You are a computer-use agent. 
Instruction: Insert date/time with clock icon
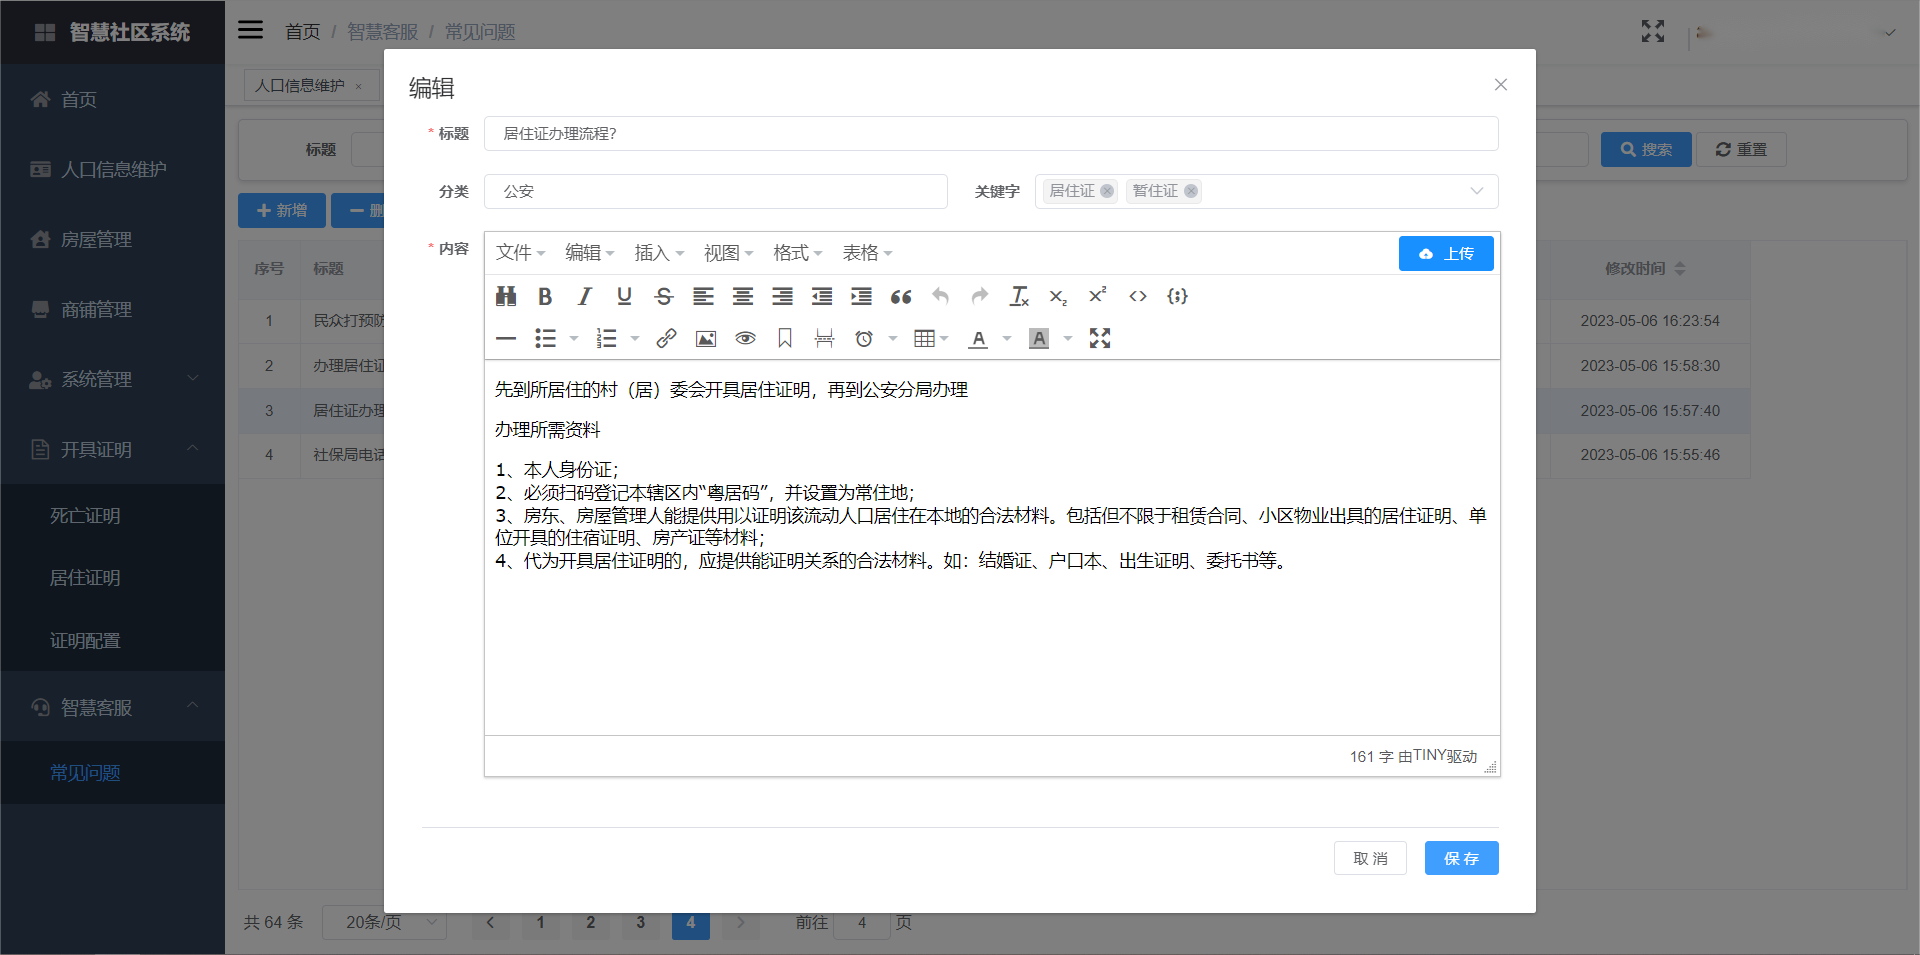click(864, 339)
